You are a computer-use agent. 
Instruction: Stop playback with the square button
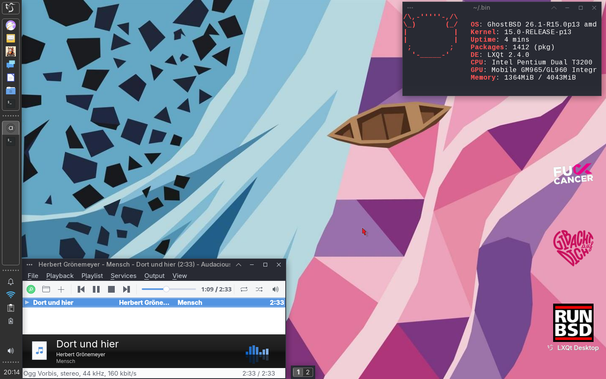pos(111,289)
